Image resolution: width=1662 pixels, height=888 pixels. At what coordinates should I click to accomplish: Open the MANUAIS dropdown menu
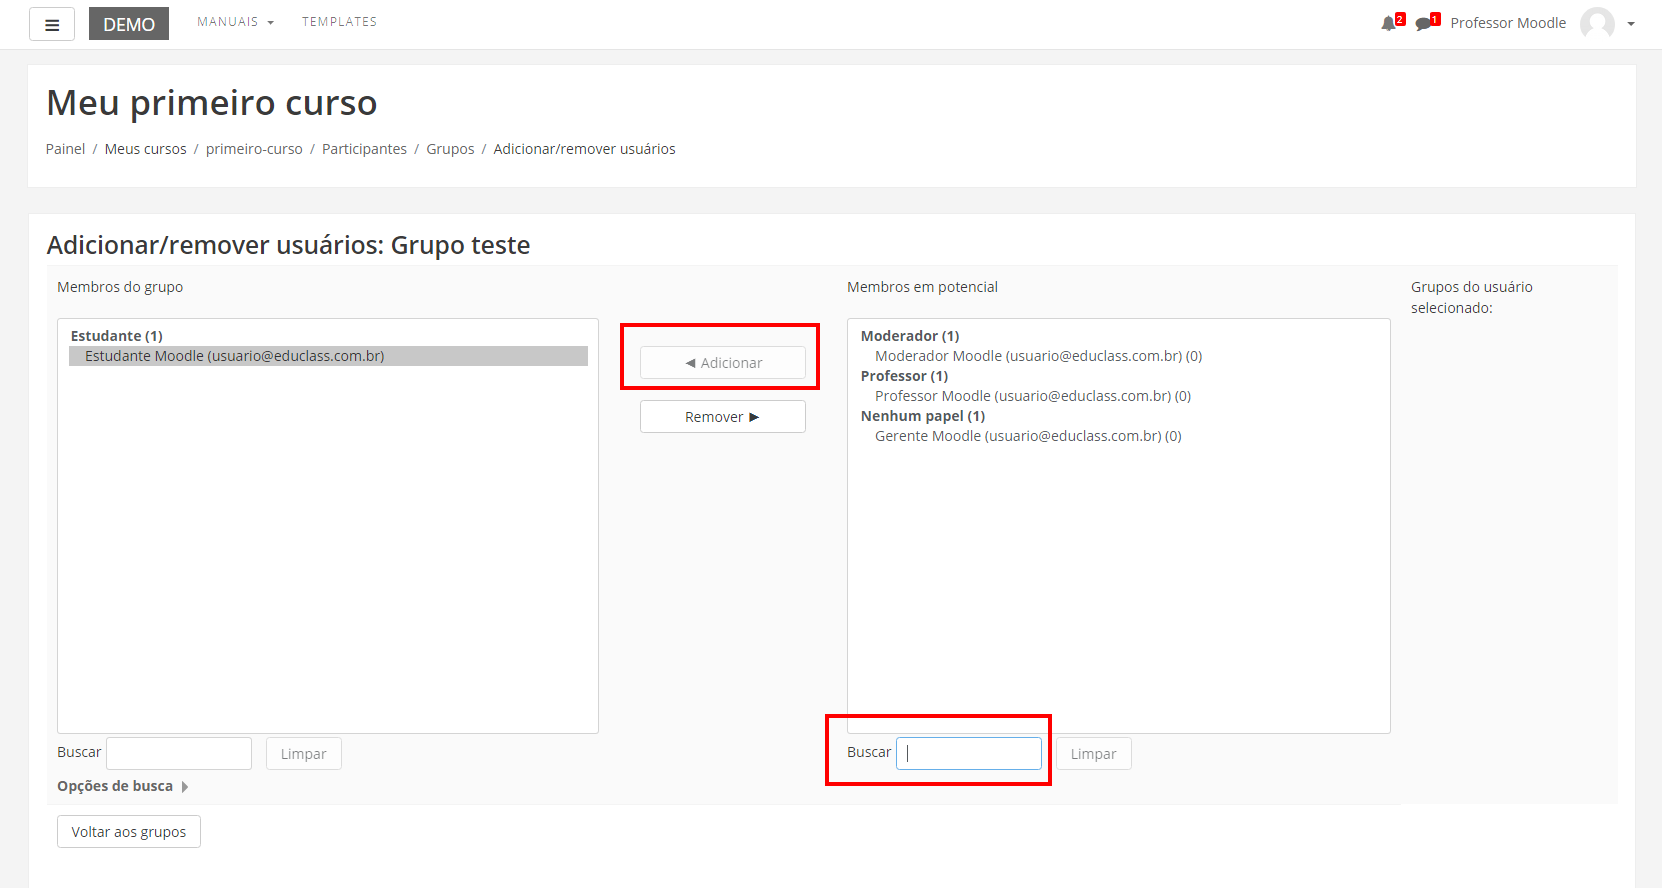(x=235, y=22)
